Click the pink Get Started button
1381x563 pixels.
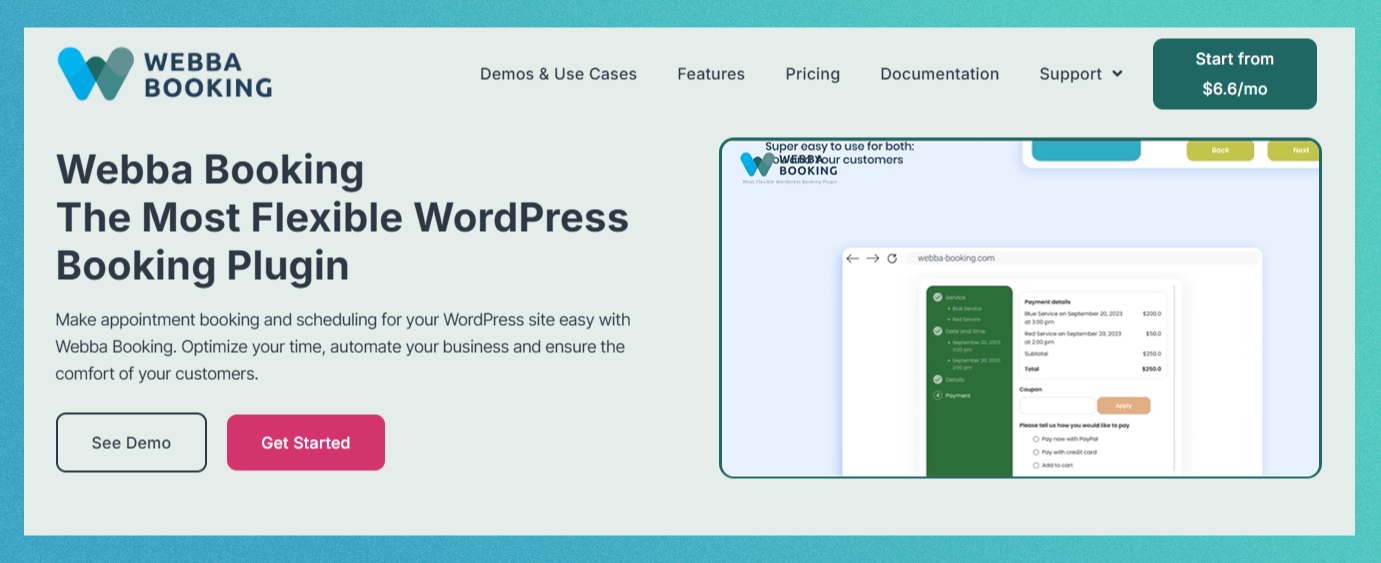306,442
